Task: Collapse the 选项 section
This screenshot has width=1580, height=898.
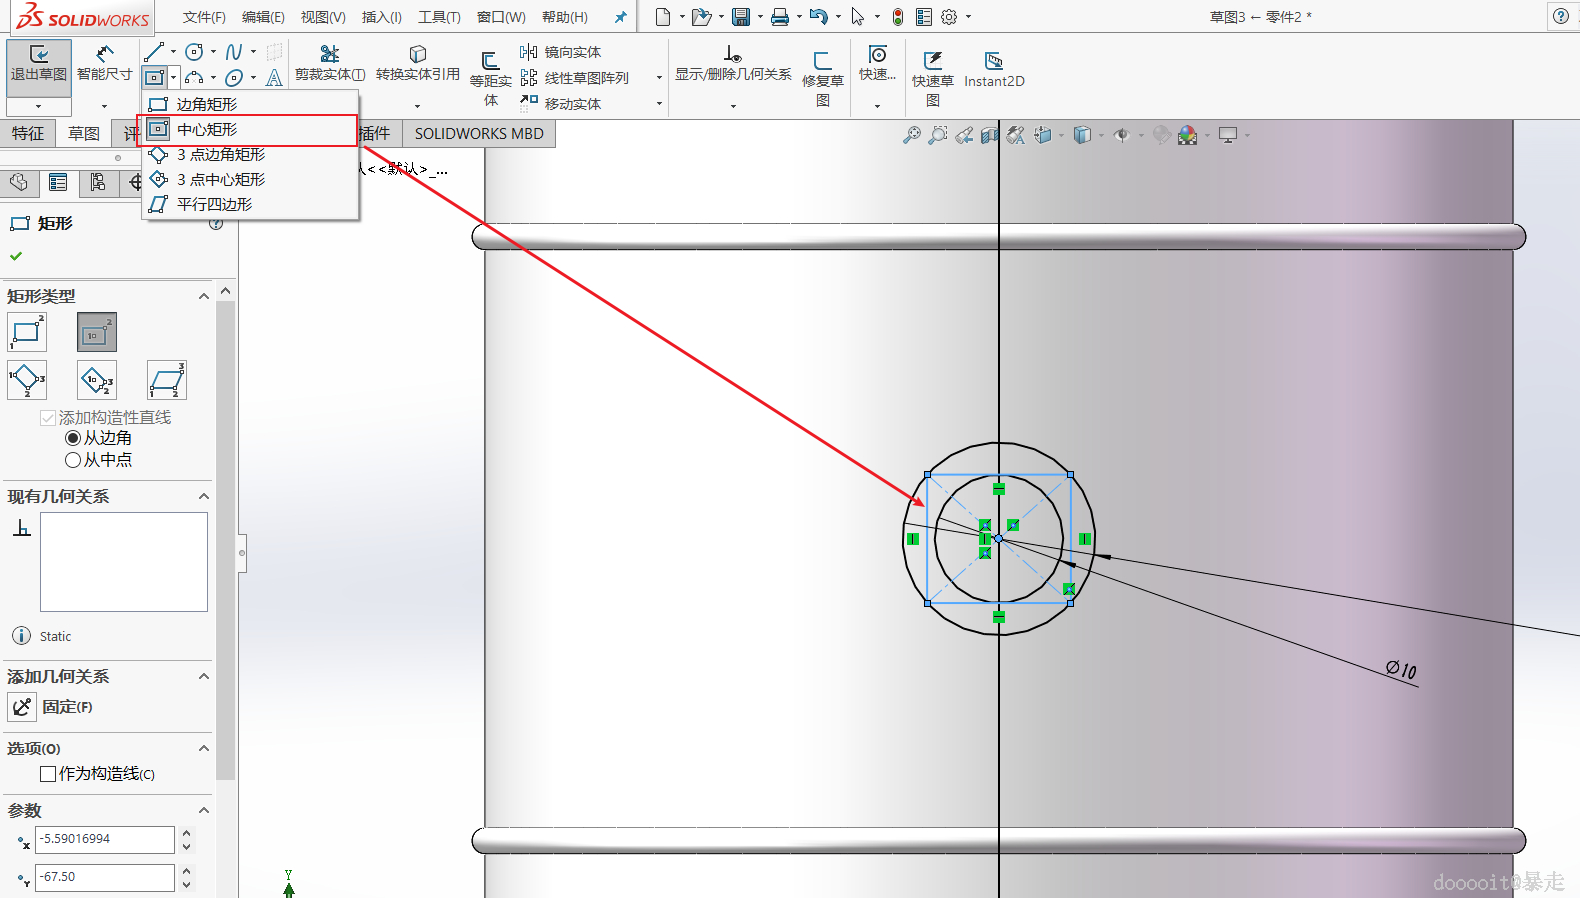Action: [204, 748]
